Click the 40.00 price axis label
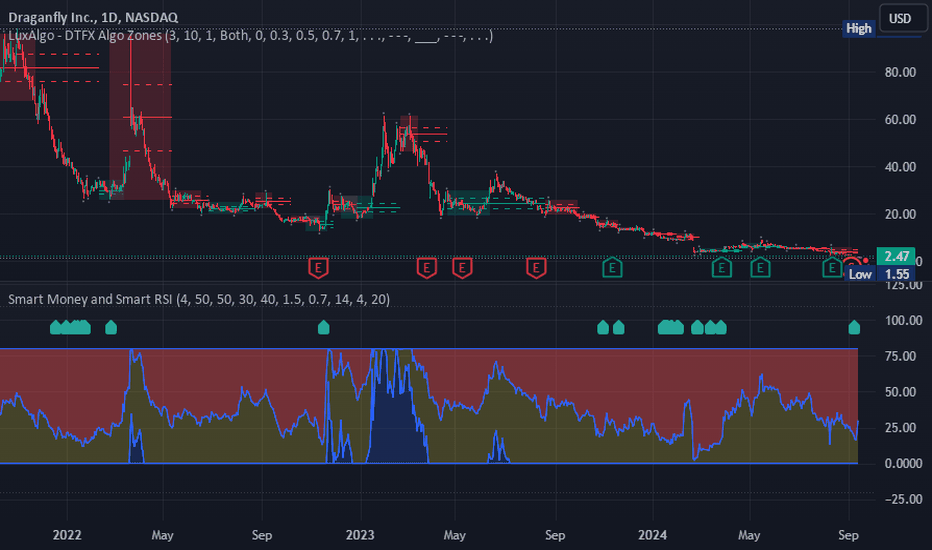The height and width of the screenshot is (550, 932). click(x=900, y=167)
